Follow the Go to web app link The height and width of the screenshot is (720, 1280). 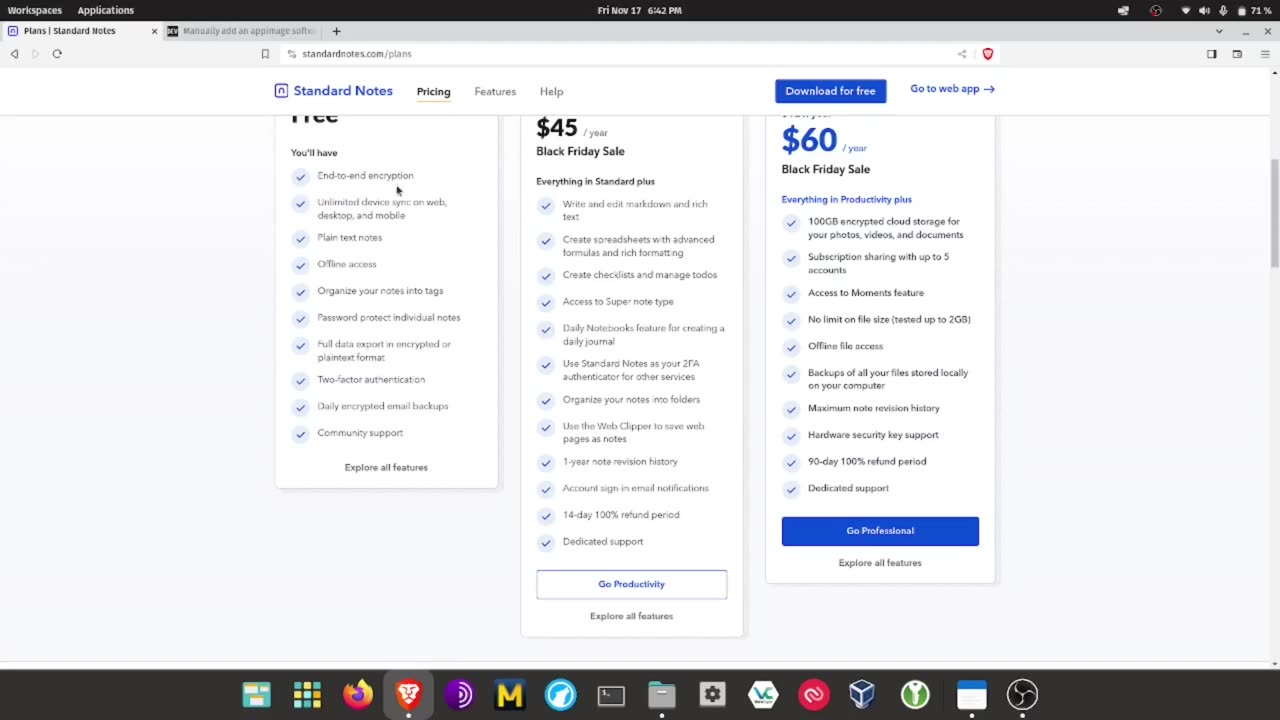[x=952, y=89]
